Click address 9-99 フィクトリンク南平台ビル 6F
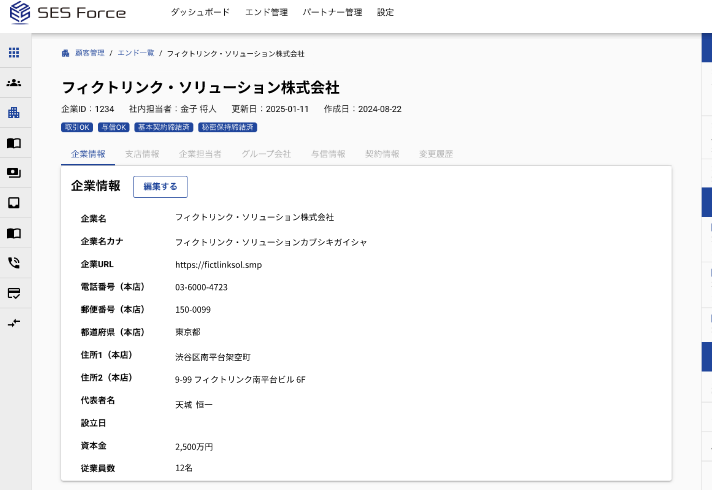This screenshot has height=490, width=712. pos(240,380)
